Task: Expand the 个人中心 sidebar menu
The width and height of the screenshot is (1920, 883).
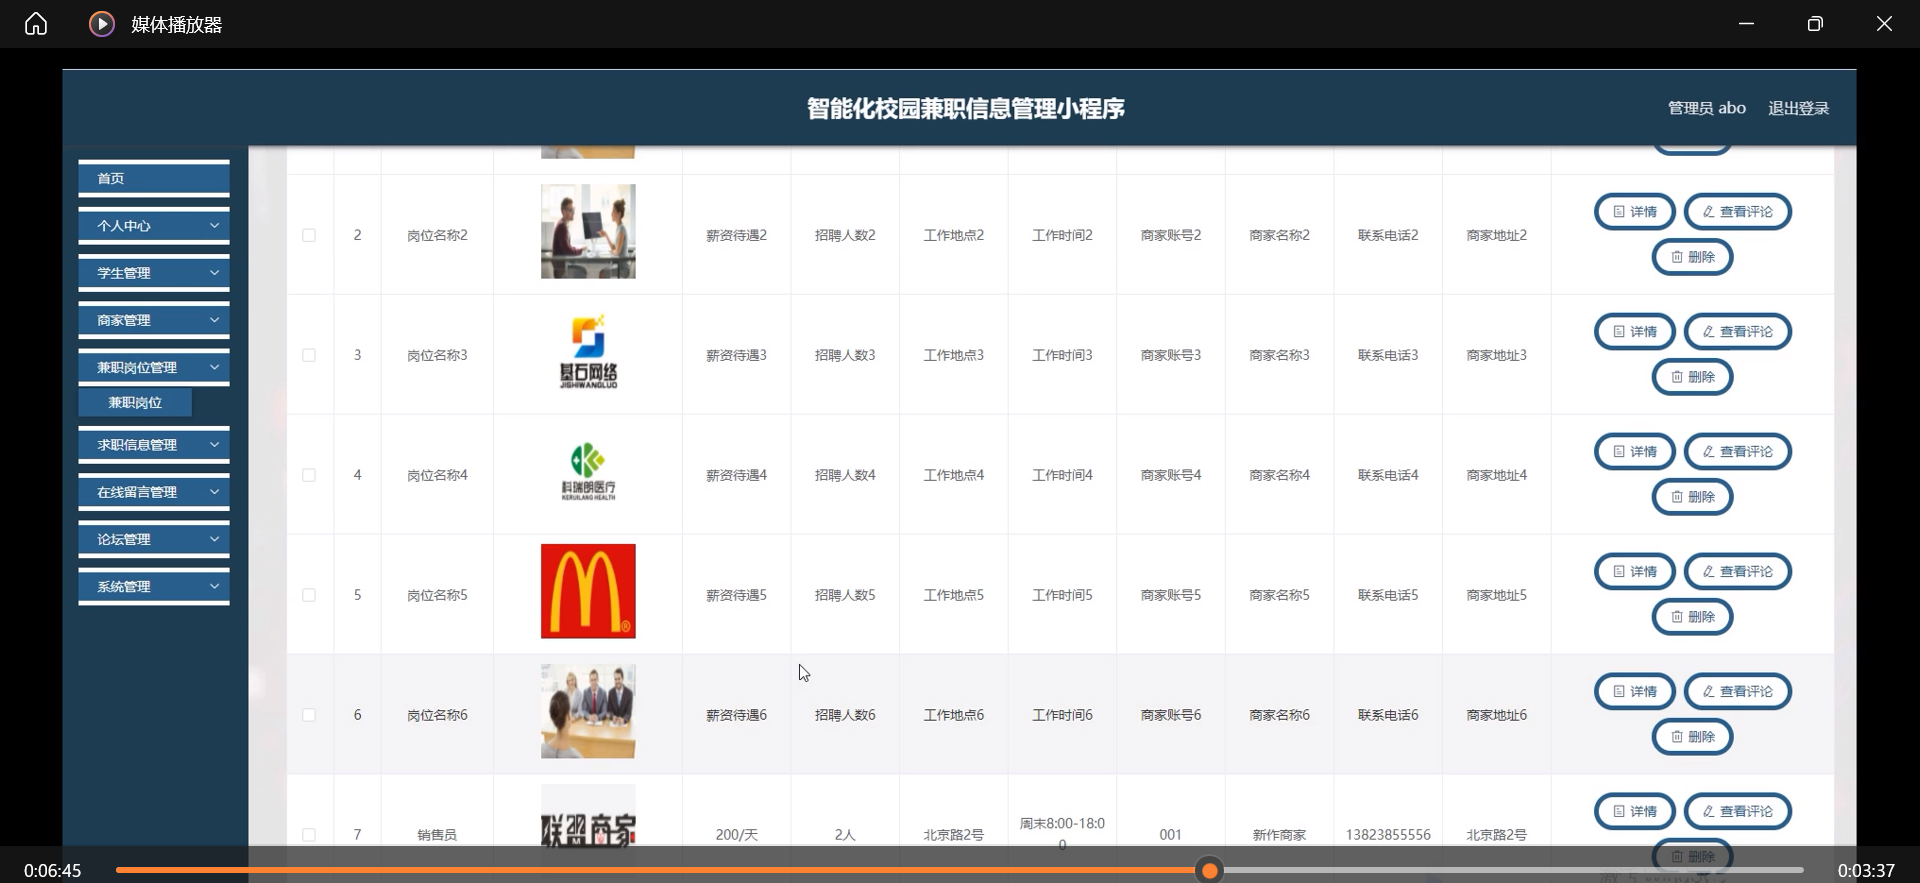Action: tap(154, 226)
